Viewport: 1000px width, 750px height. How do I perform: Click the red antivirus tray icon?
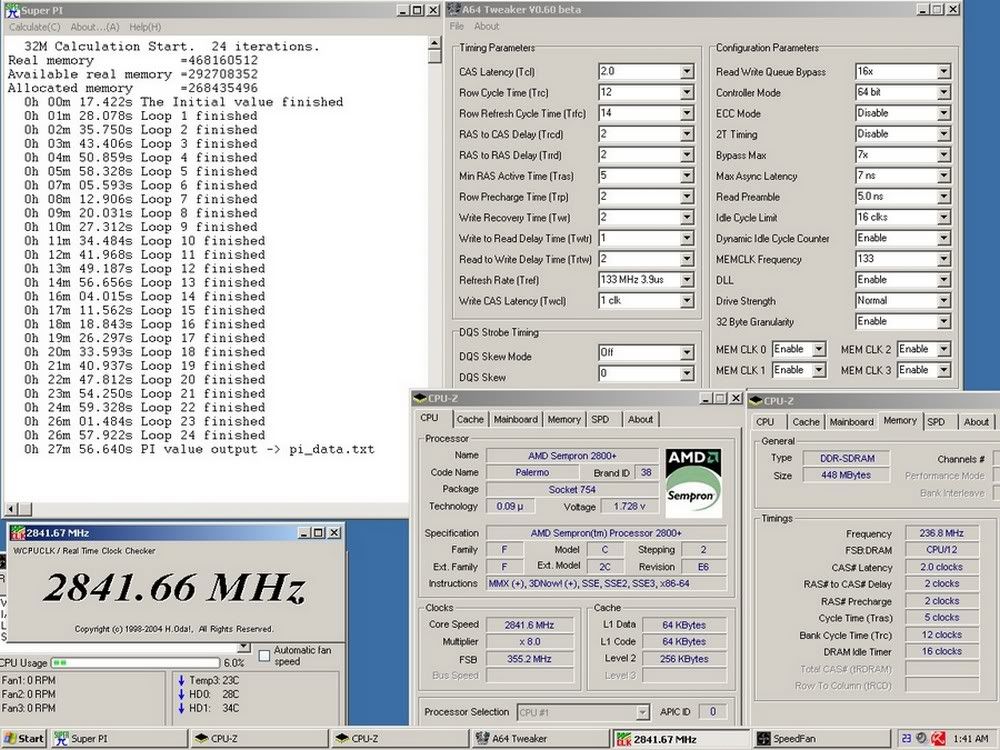point(939,739)
